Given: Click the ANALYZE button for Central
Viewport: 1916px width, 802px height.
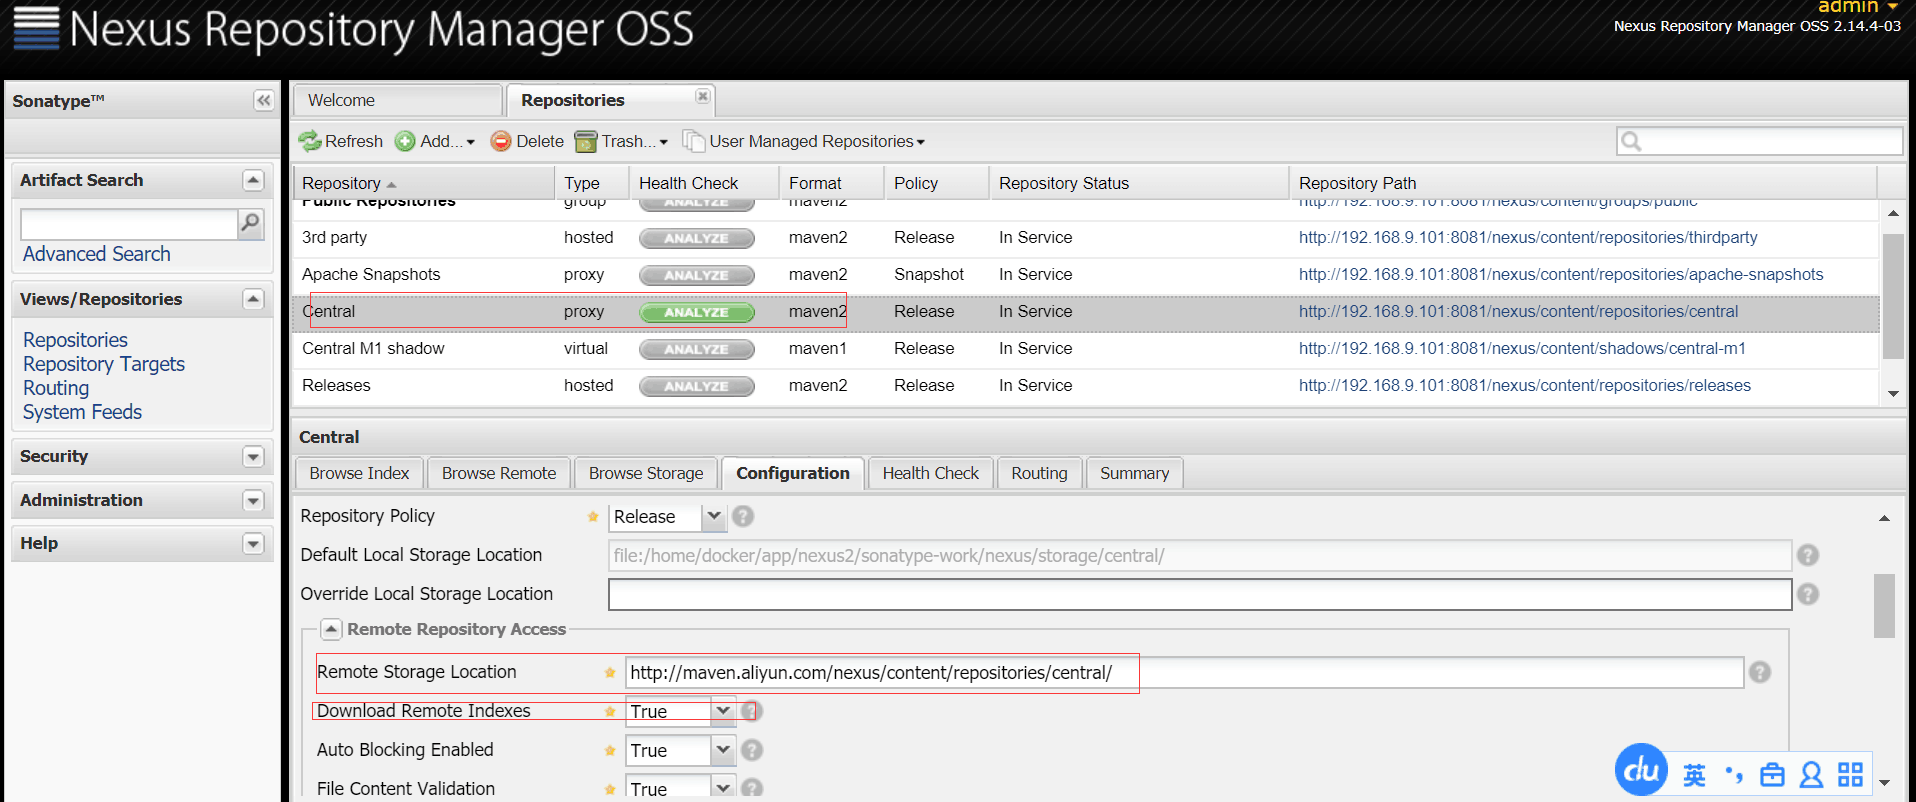Looking at the screenshot, I should [x=697, y=312].
